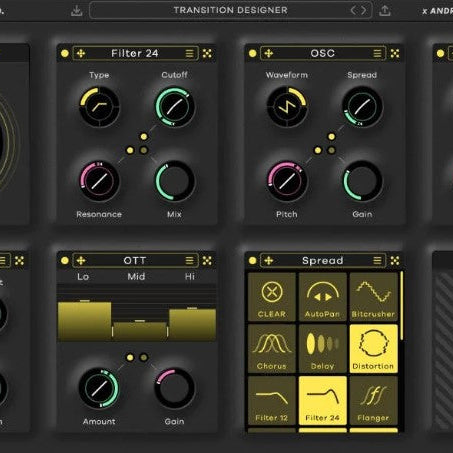Click the Filter 24 Cutoff knob
Screen dimensions: 453x453
tap(174, 107)
